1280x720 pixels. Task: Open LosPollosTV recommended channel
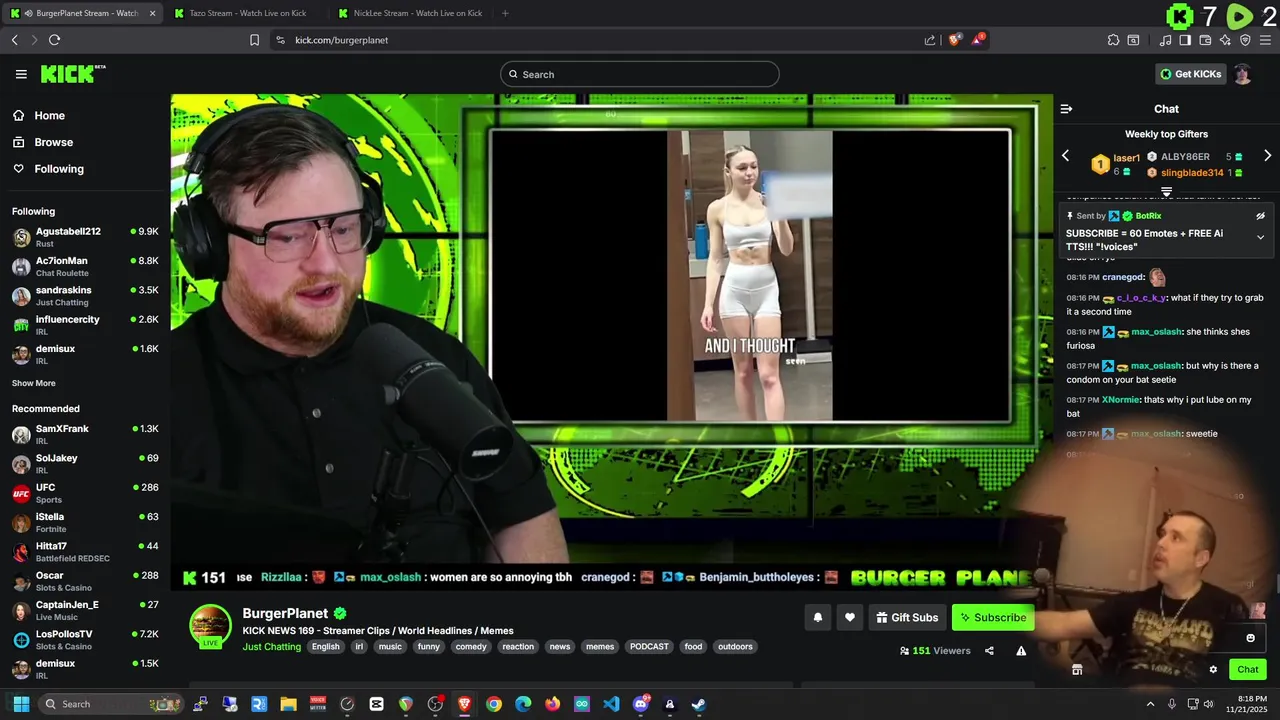85,640
